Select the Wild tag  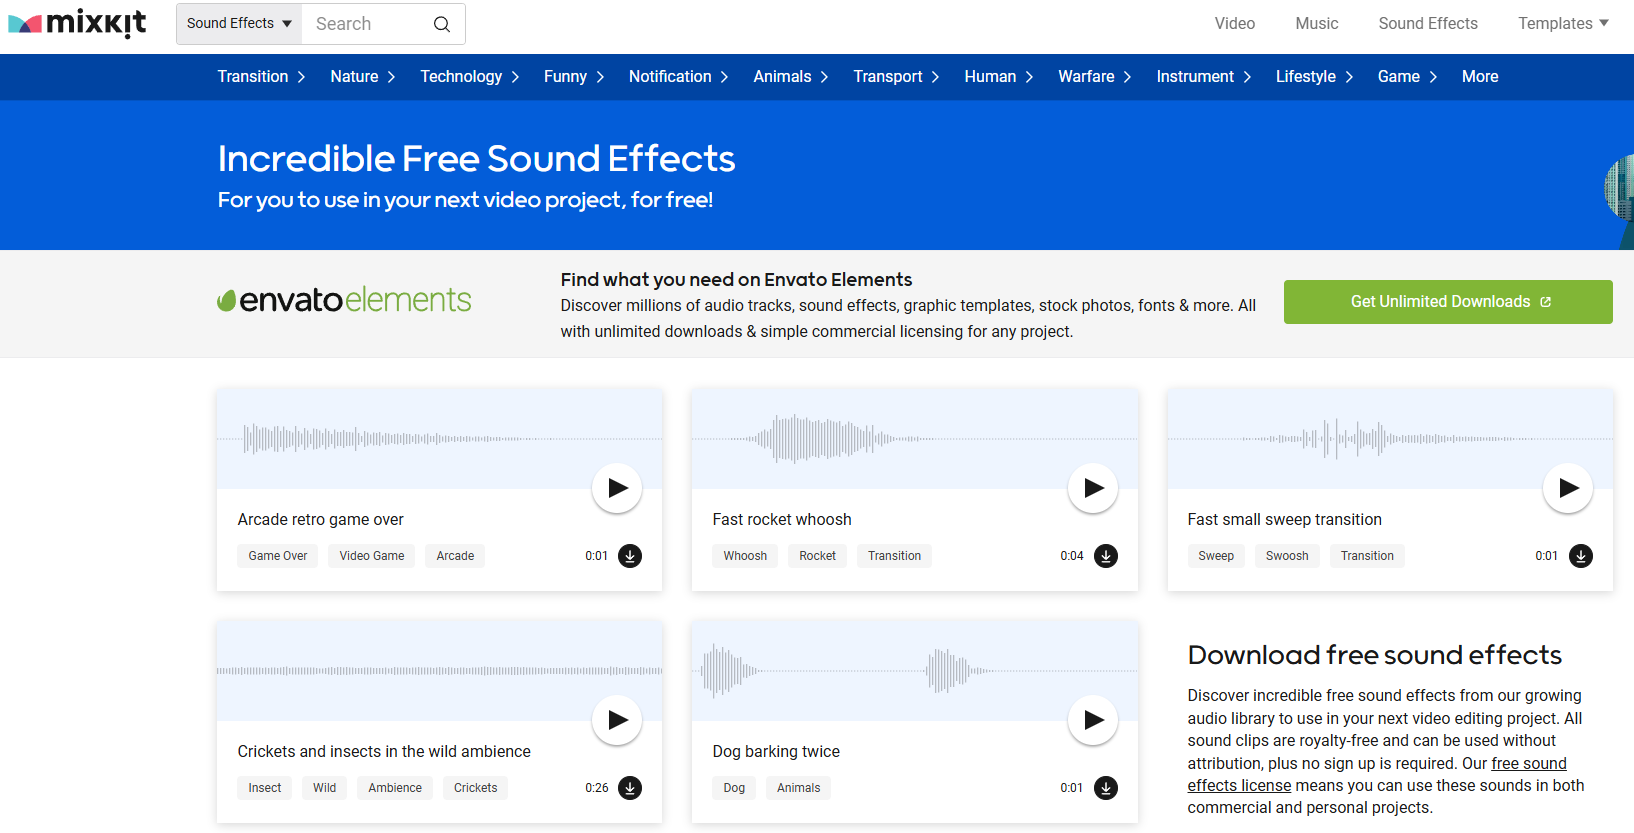324,788
